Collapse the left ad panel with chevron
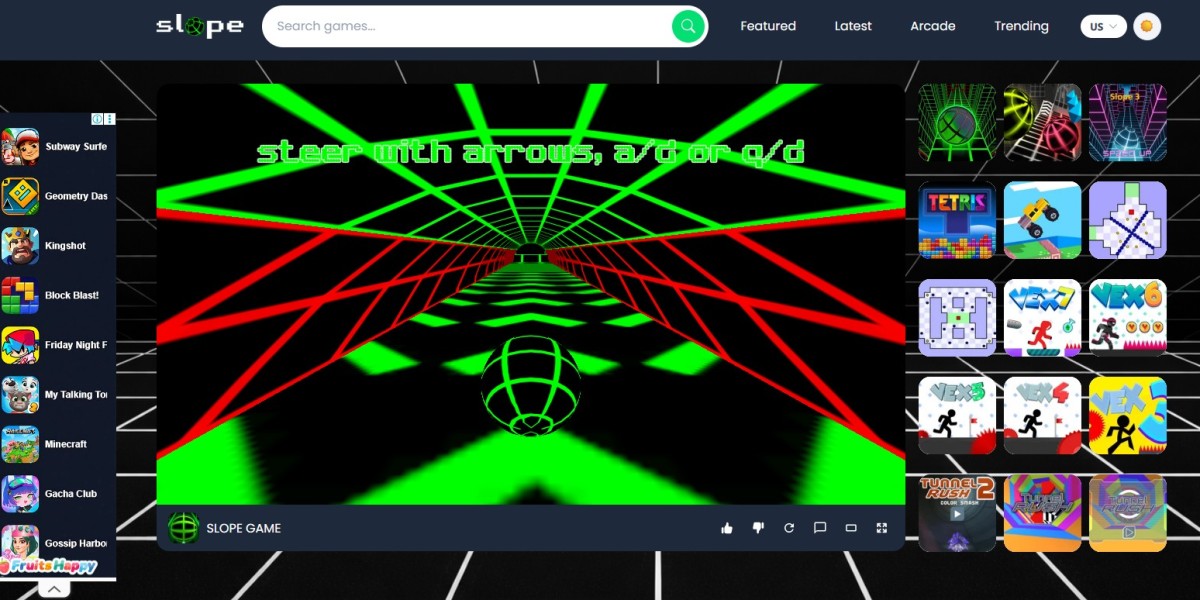This screenshot has height=600, width=1200. (54, 589)
